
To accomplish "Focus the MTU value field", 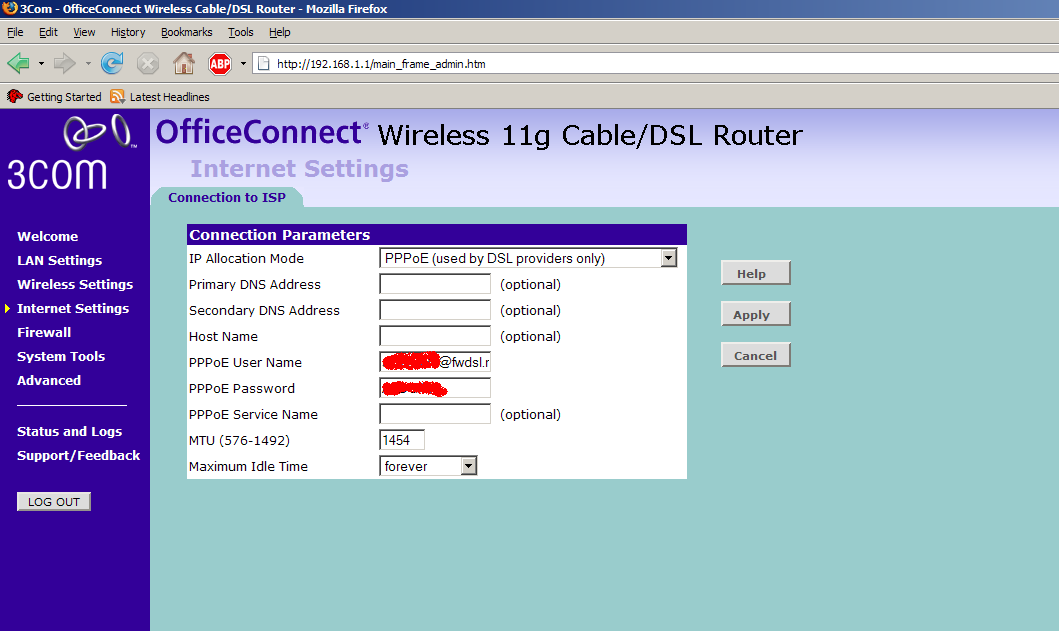I will coord(402,440).
